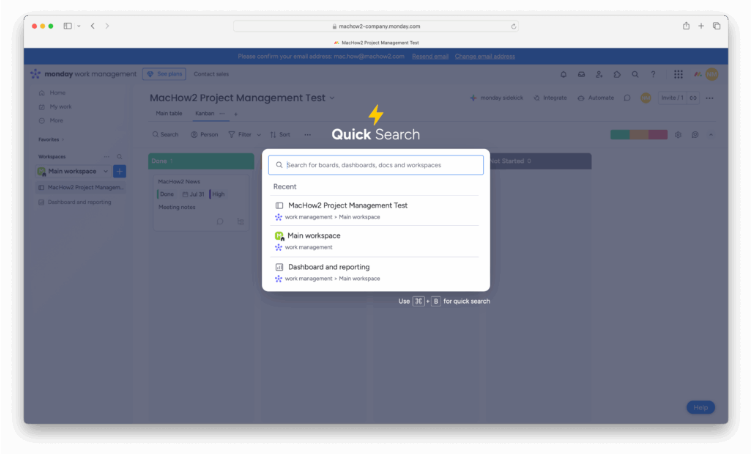Collapse the board header with up chevron
The image size is (751, 454).
[711, 135]
